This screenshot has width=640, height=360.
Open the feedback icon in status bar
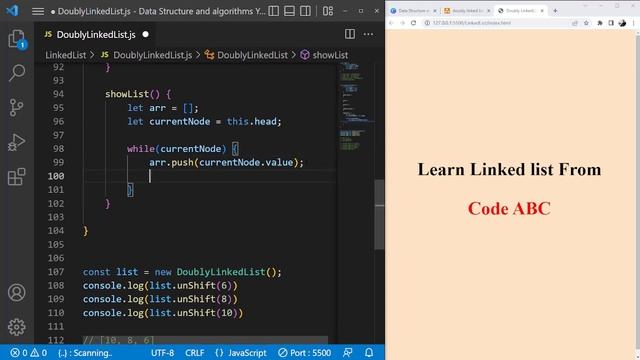click(x=348, y=353)
